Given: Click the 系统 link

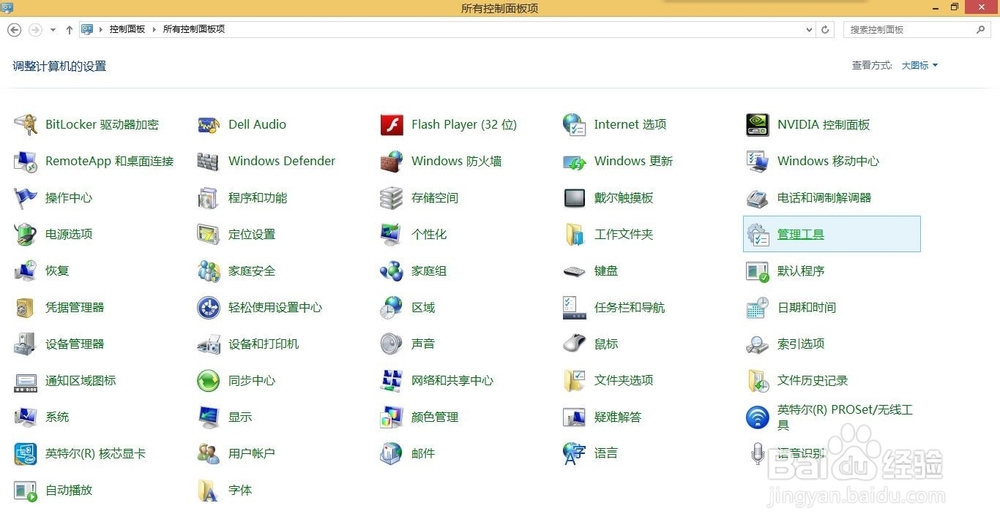Looking at the screenshot, I should click(57, 417).
